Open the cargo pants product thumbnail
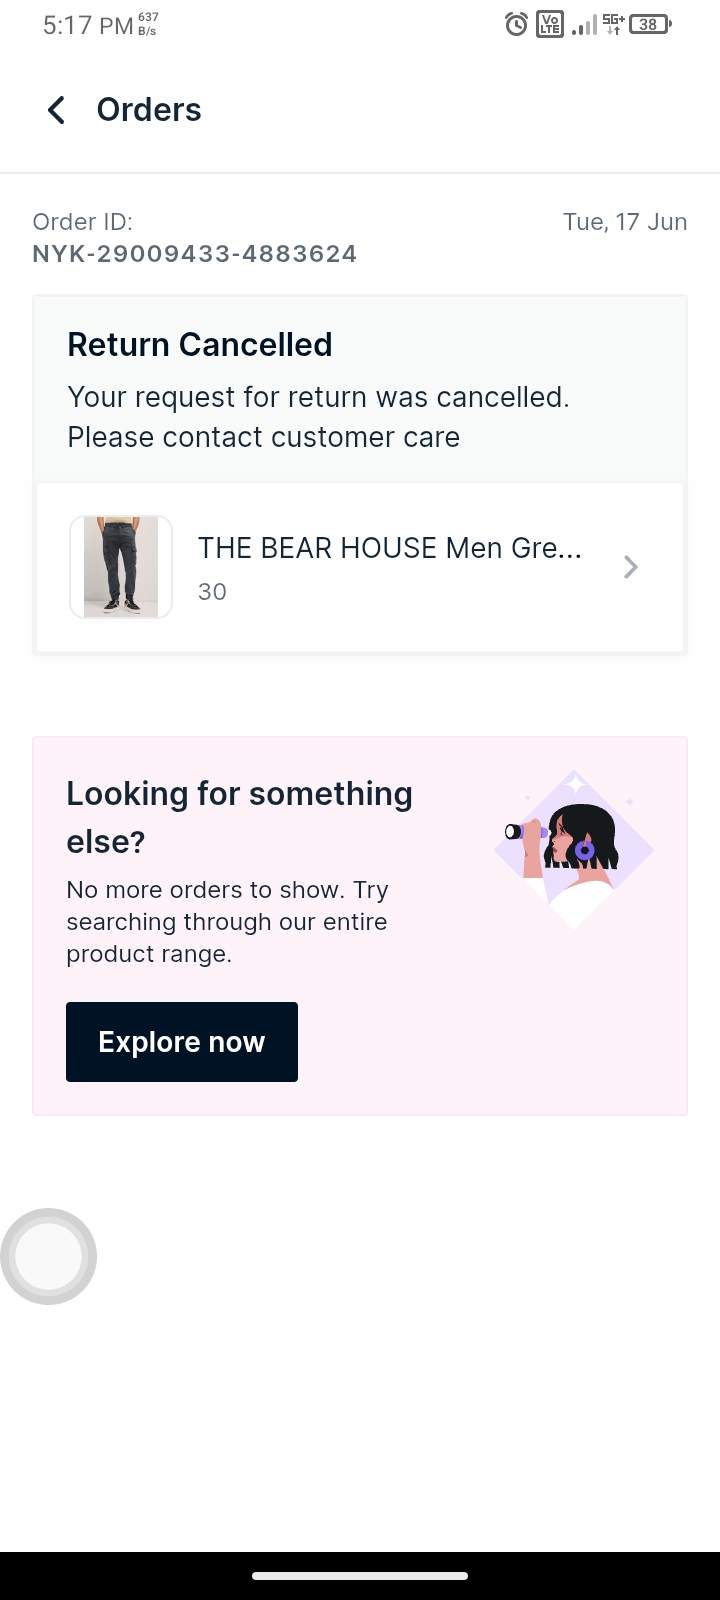The image size is (720, 1600). [x=121, y=567]
